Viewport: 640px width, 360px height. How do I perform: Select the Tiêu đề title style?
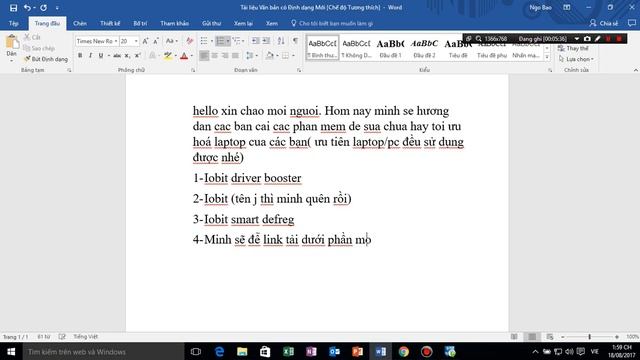[458, 48]
